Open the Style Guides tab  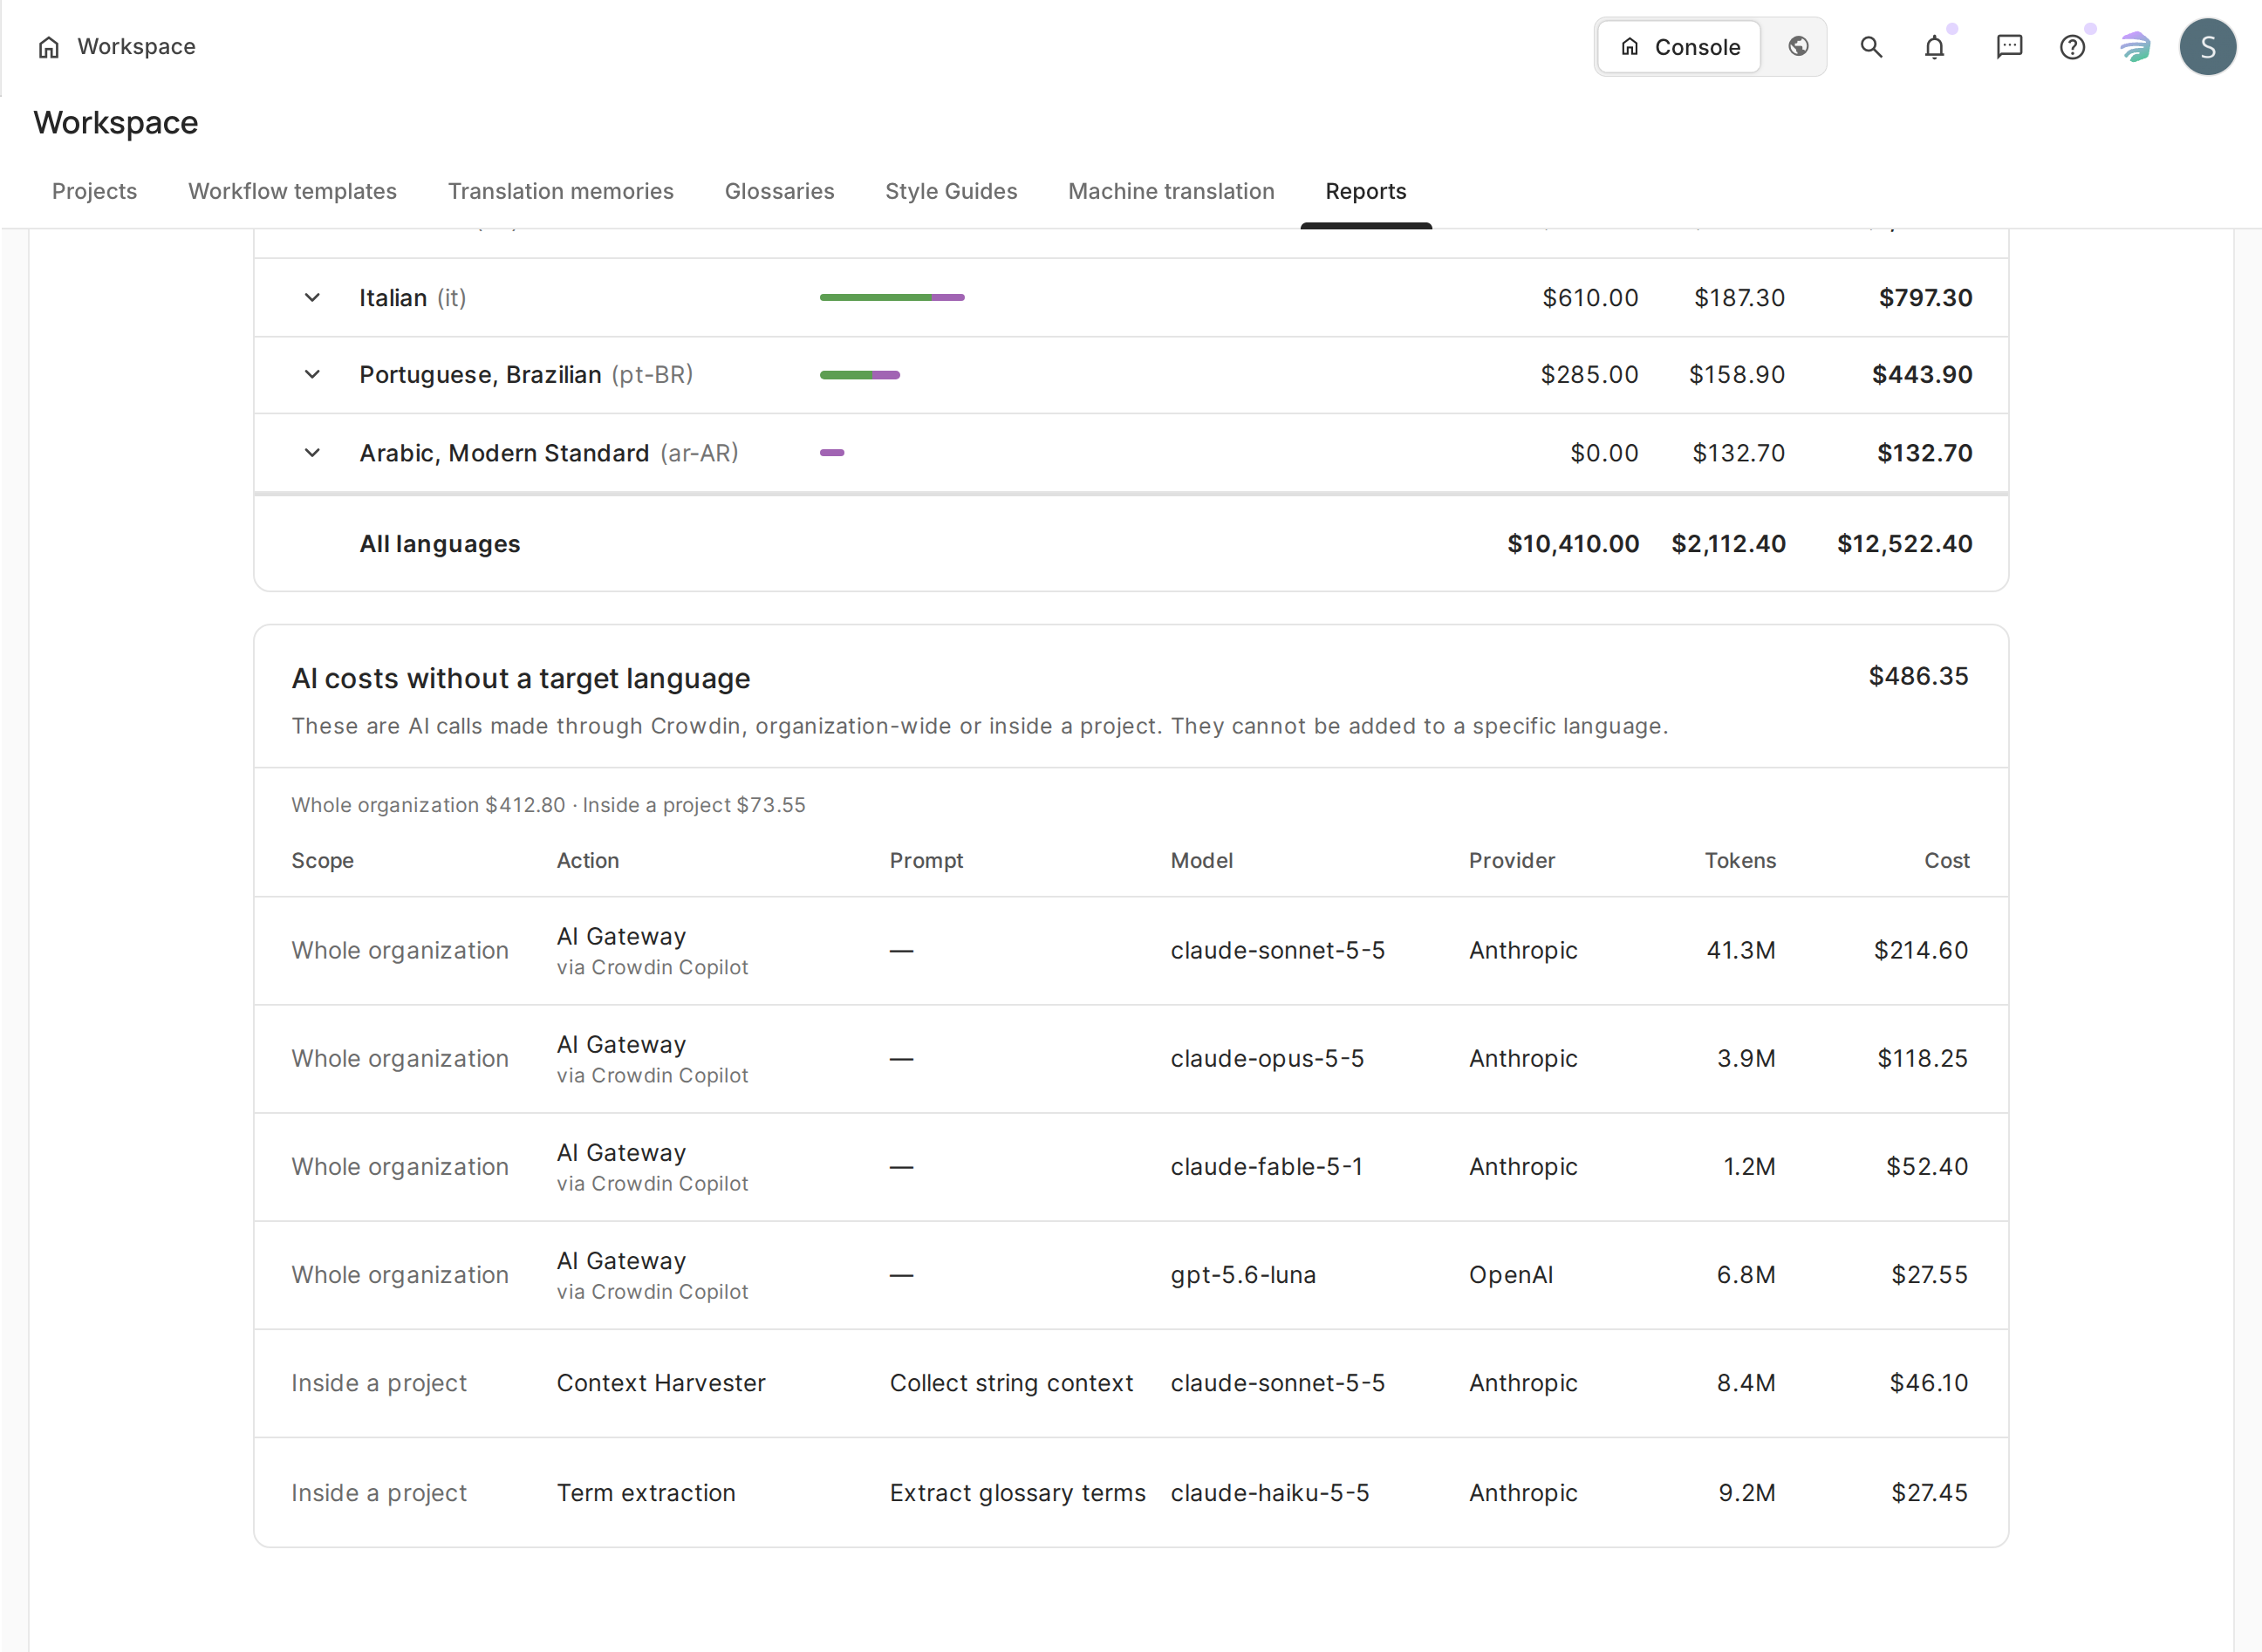tap(951, 191)
